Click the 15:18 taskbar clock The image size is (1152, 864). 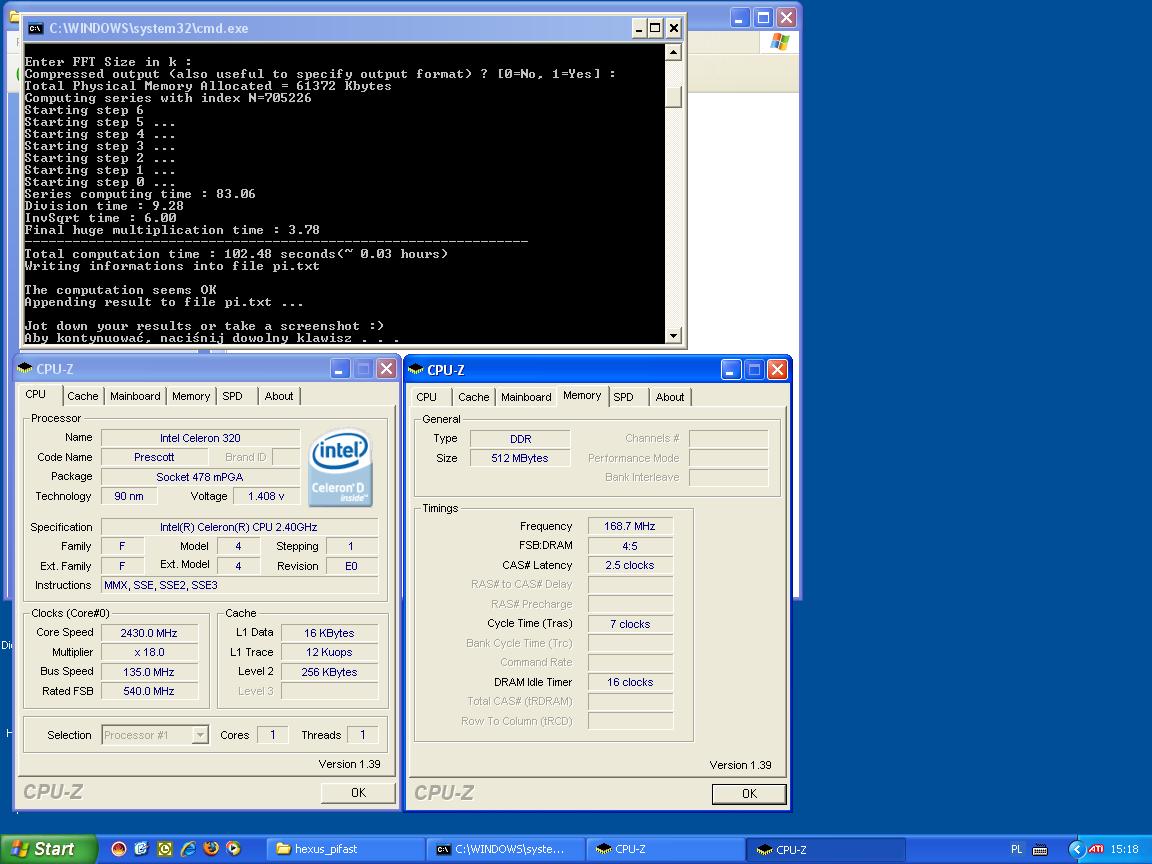[x=1124, y=849]
